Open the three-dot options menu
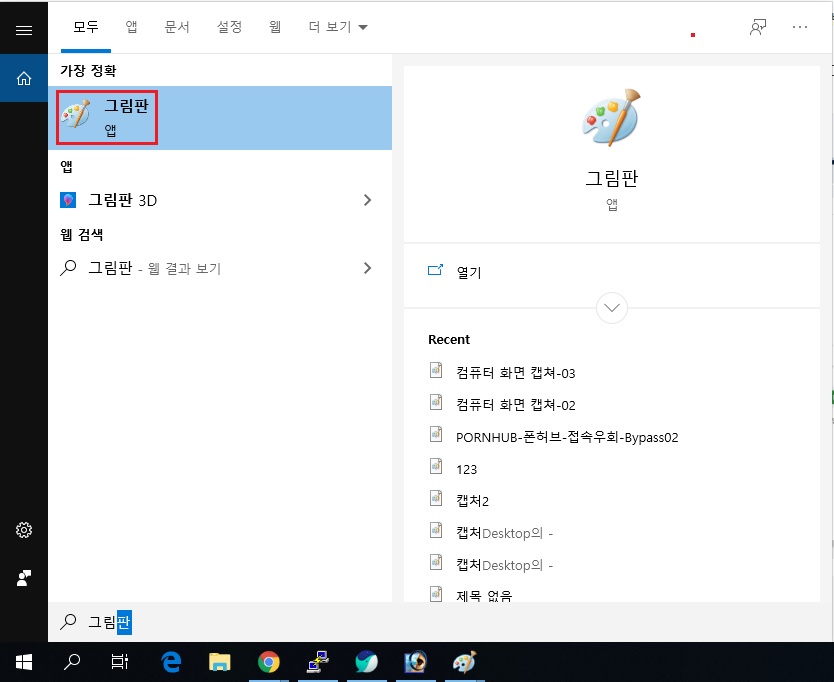 click(x=799, y=27)
